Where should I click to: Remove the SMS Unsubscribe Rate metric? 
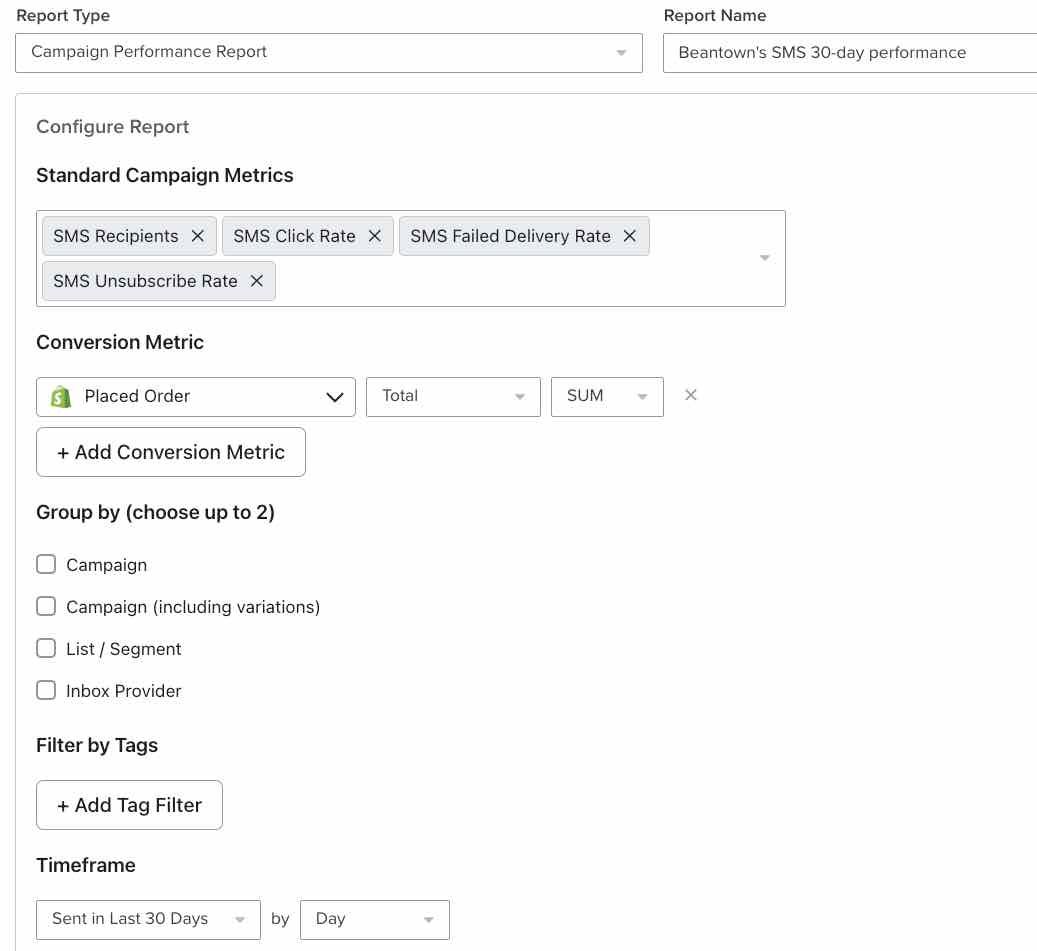256,280
